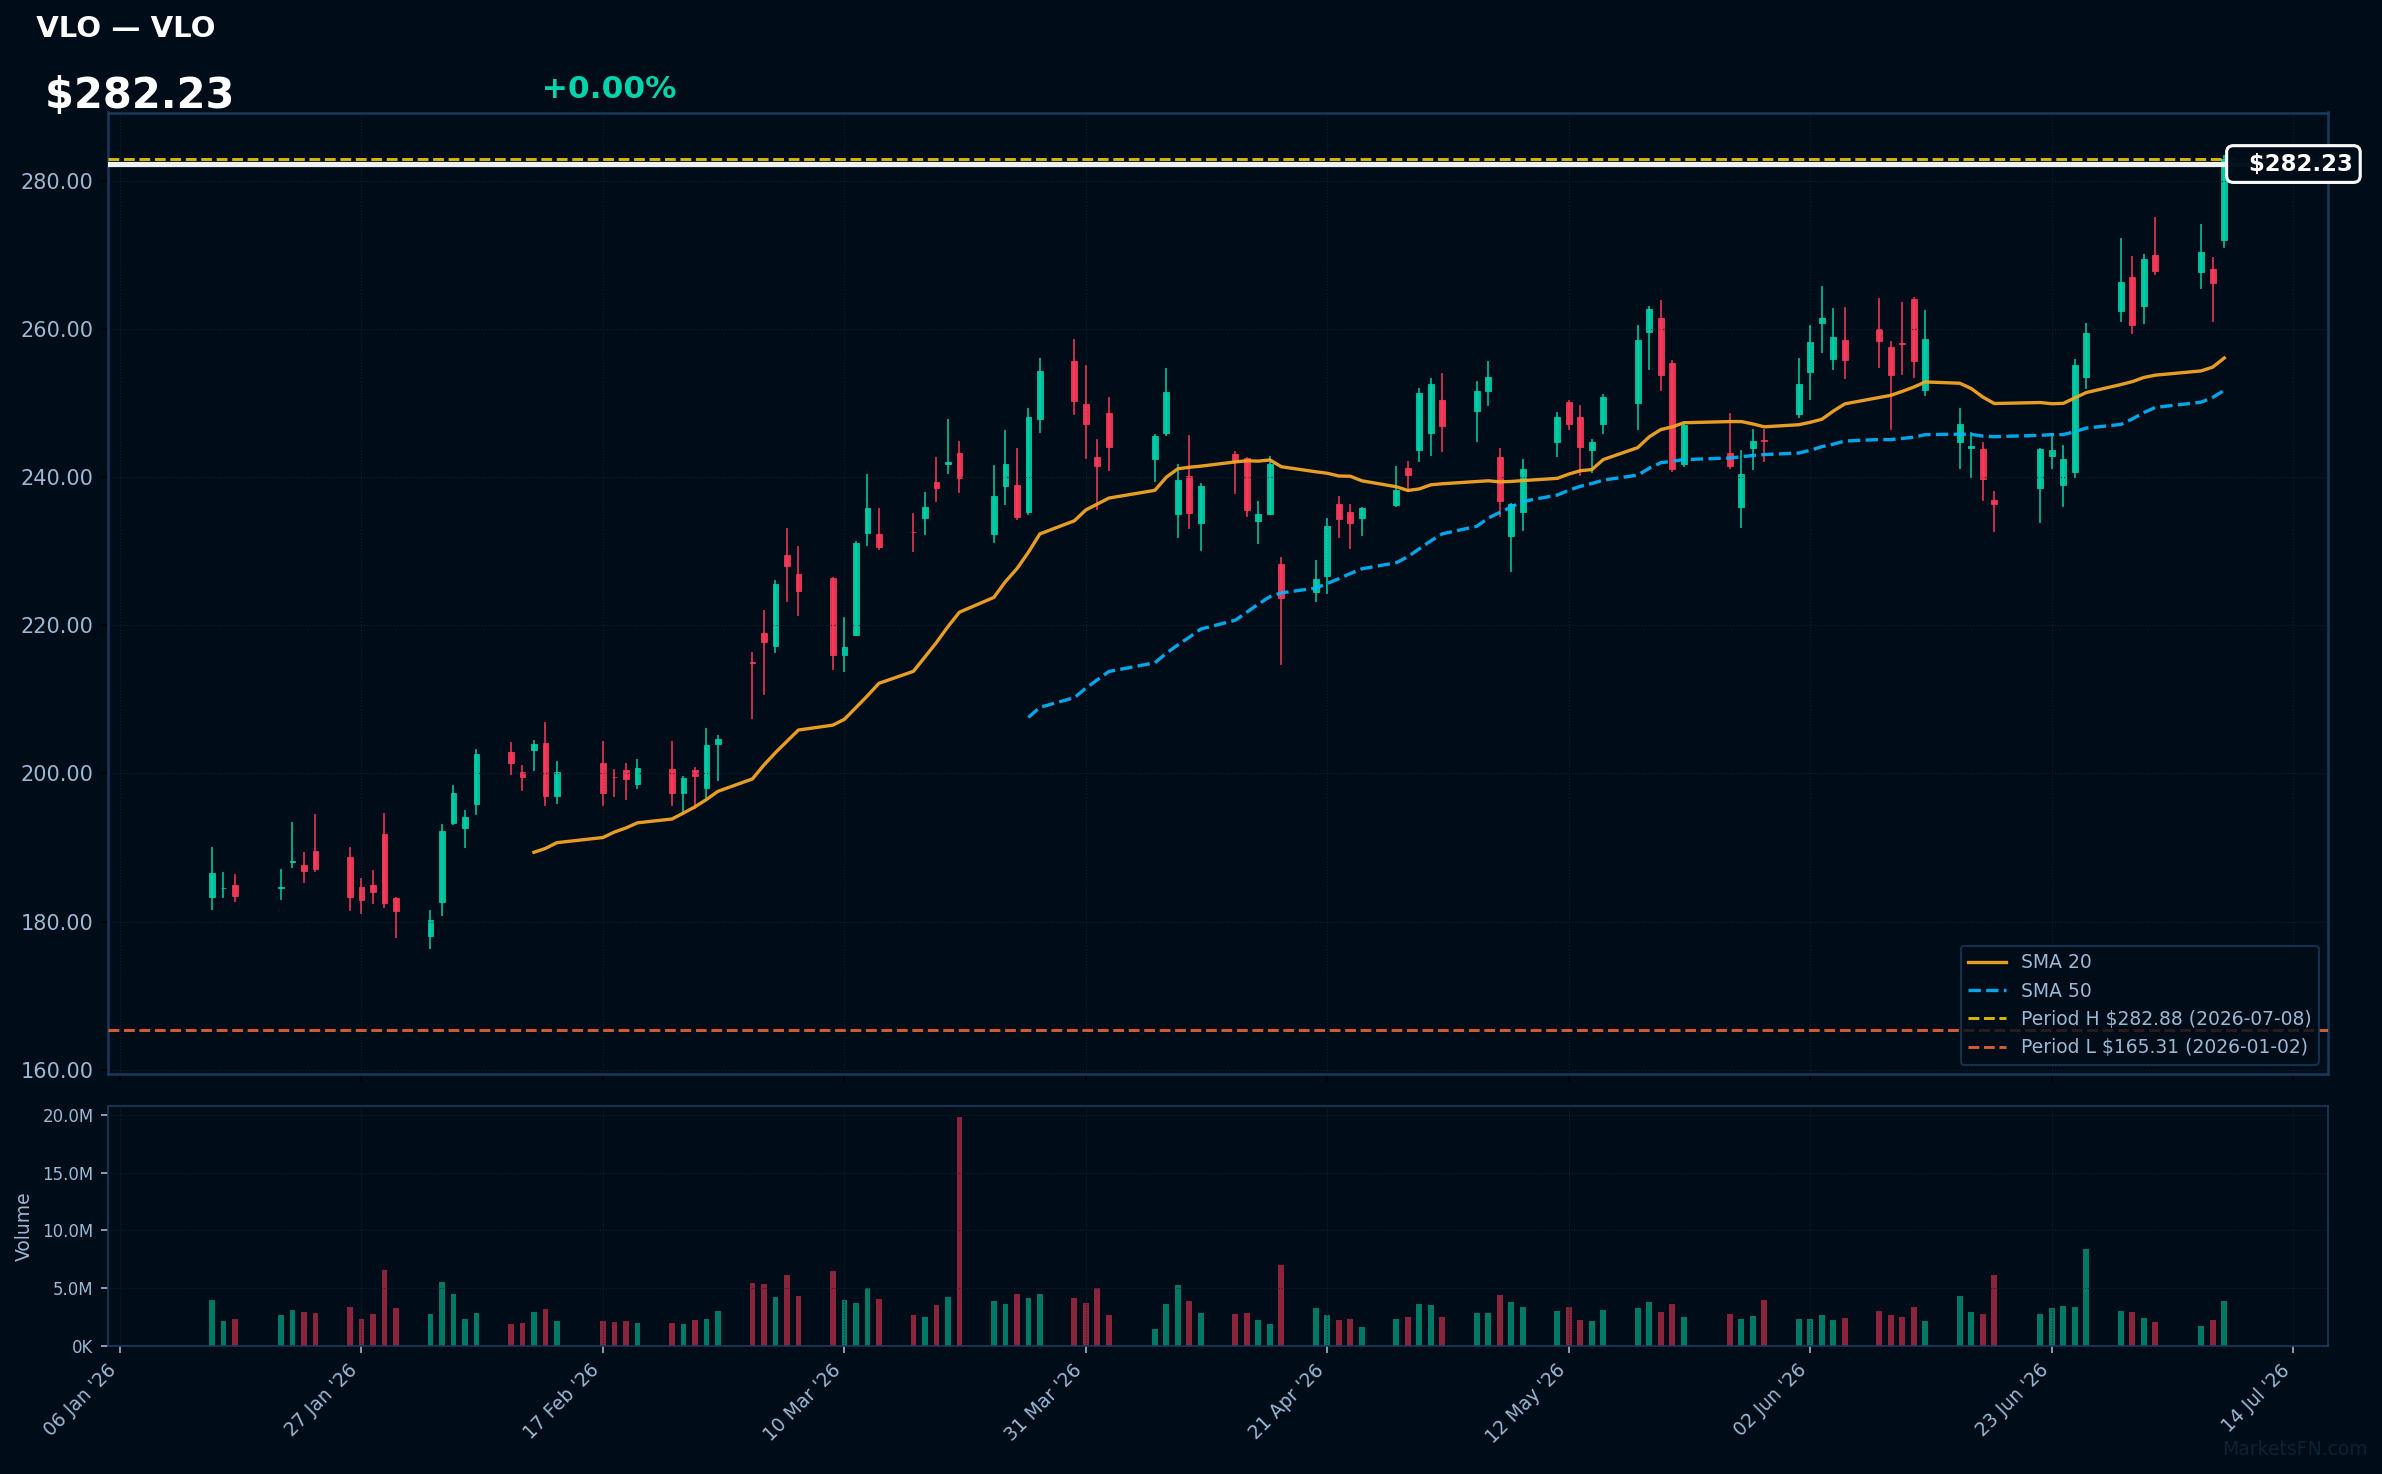
Task: Select the Period L $165.31 legend entry
Action: pos(2137,1047)
